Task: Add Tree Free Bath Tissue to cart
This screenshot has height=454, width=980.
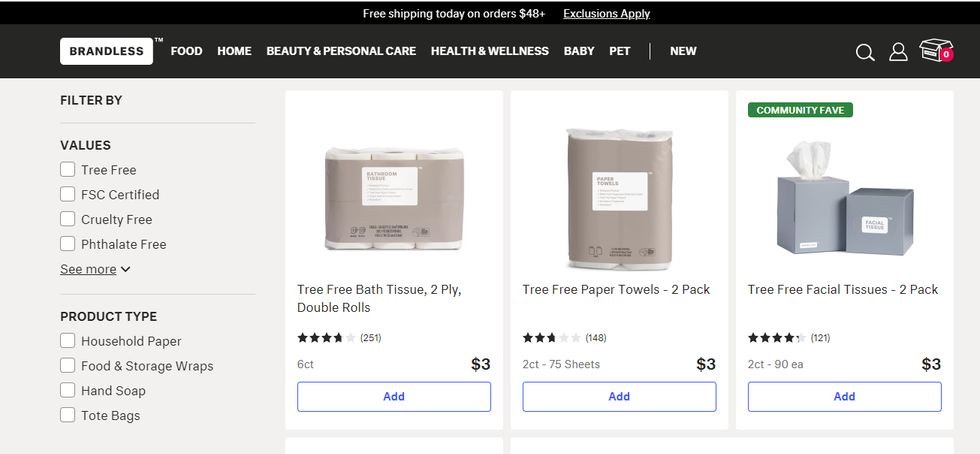Action: coord(394,397)
